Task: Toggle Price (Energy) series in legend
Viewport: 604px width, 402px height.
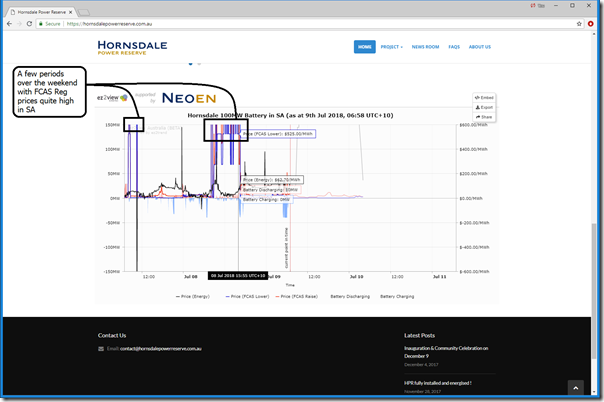Action: tap(193, 296)
